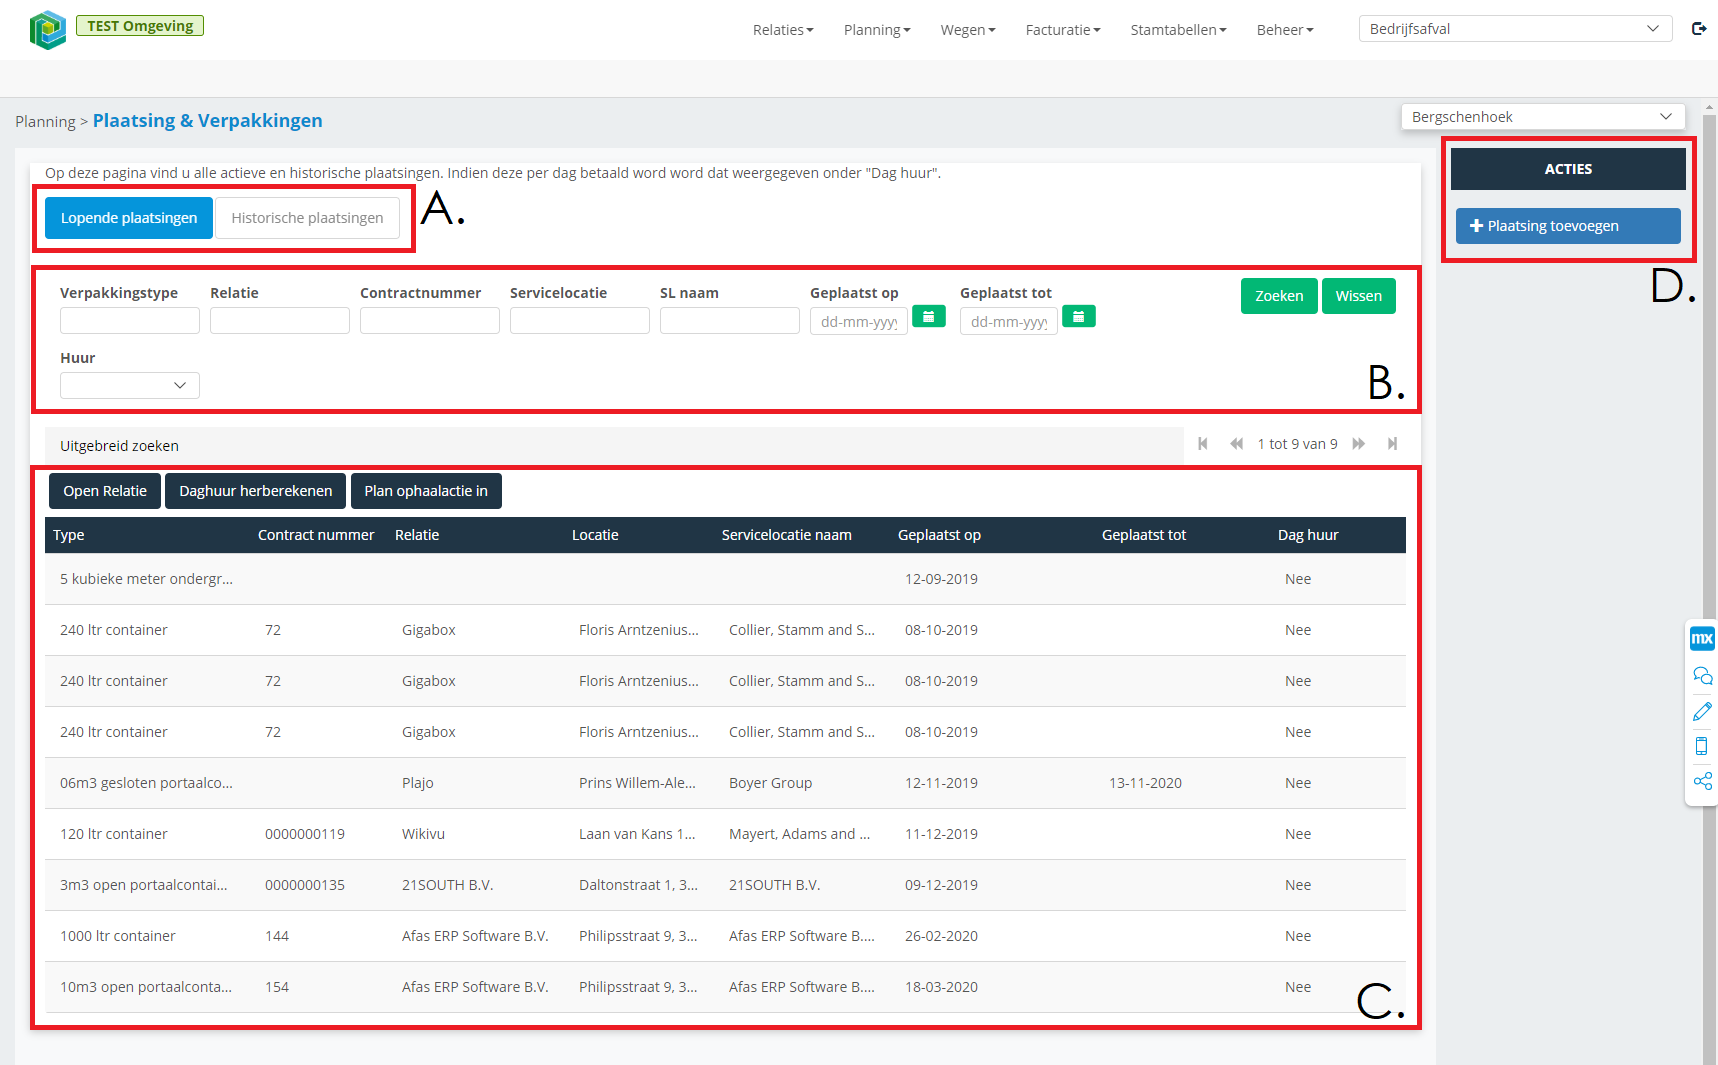The width and height of the screenshot is (1718, 1065).
Task: Click Daghuur herberekenen button
Action: [x=255, y=491]
